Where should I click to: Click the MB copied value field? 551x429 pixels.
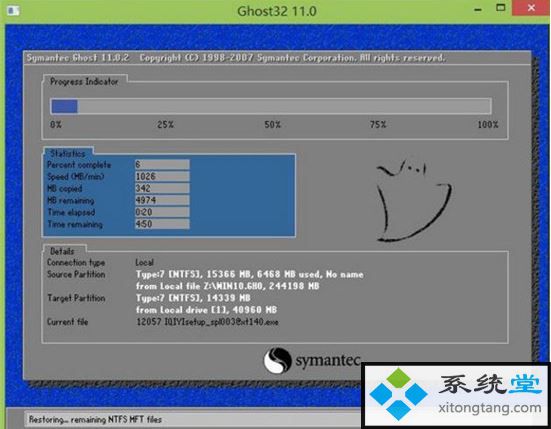[x=162, y=188]
